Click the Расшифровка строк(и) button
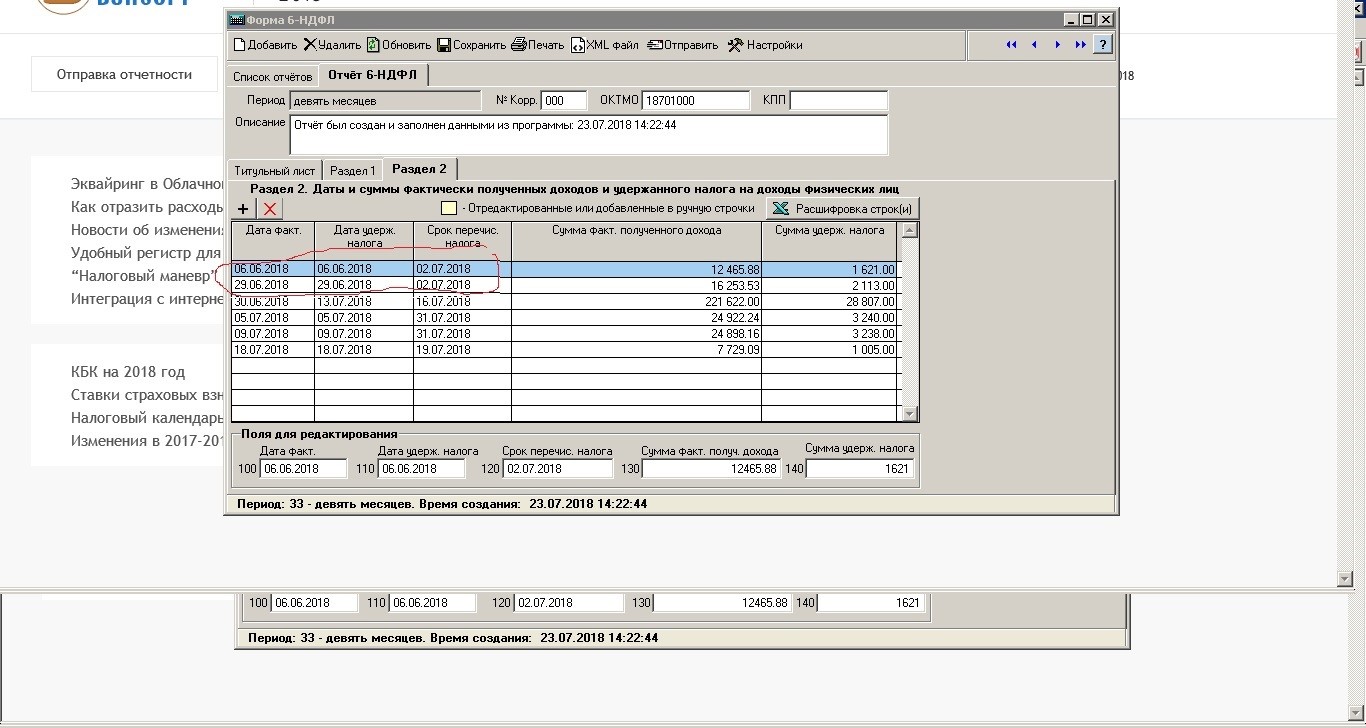1366x728 pixels. tap(842, 209)
